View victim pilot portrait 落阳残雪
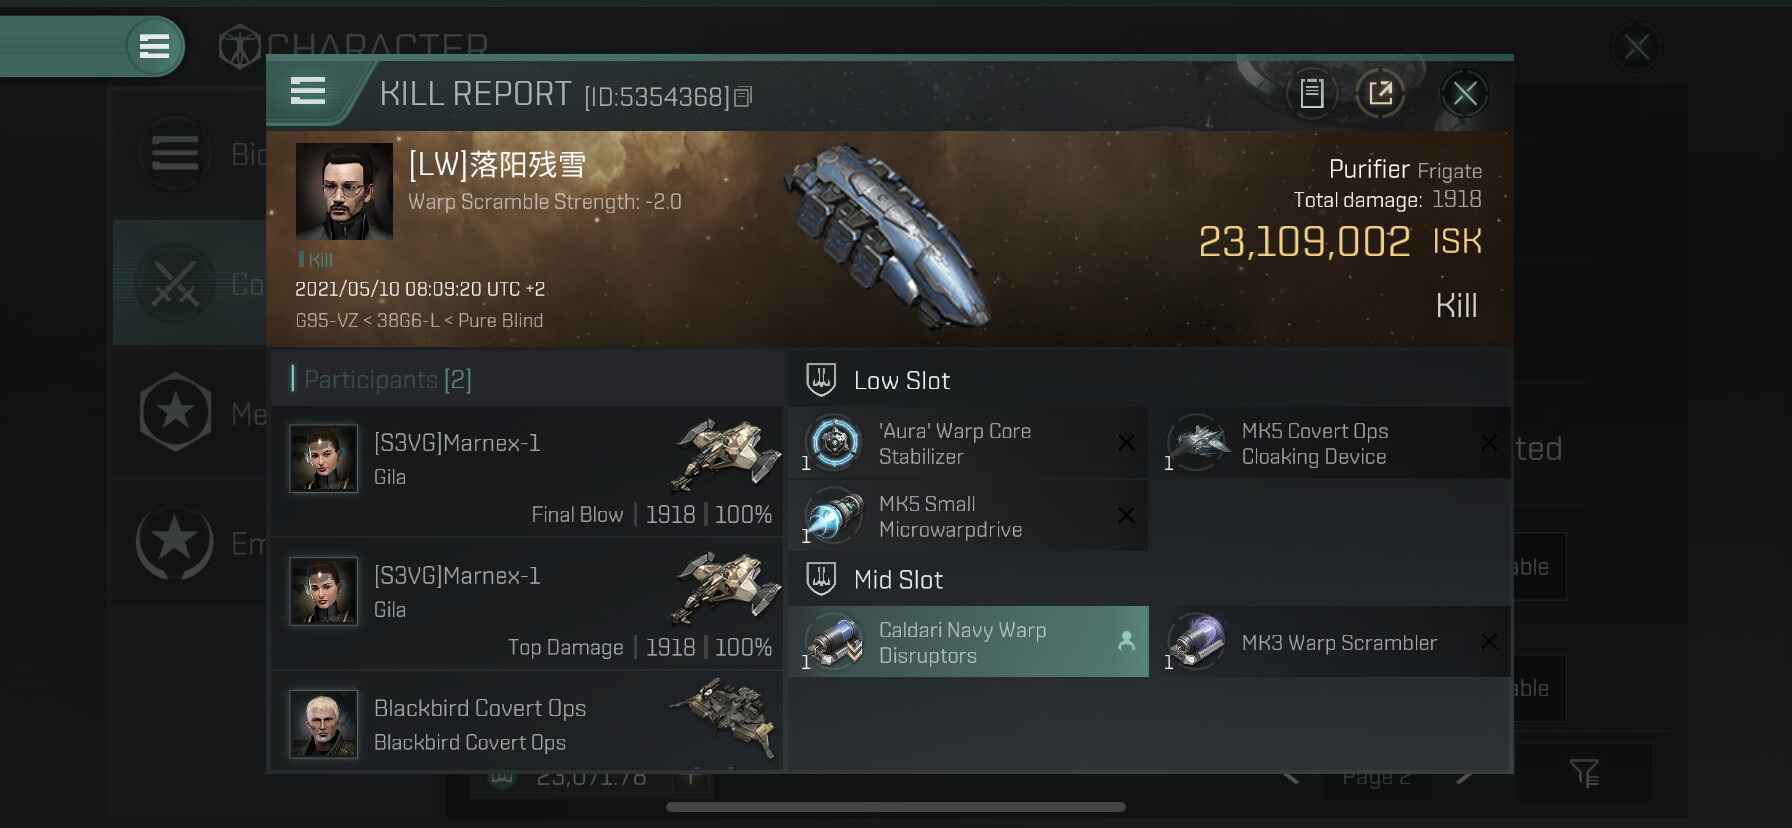The height and width of the screenshot is (828, 1792). pyautogui.click(x=344, y=191)
